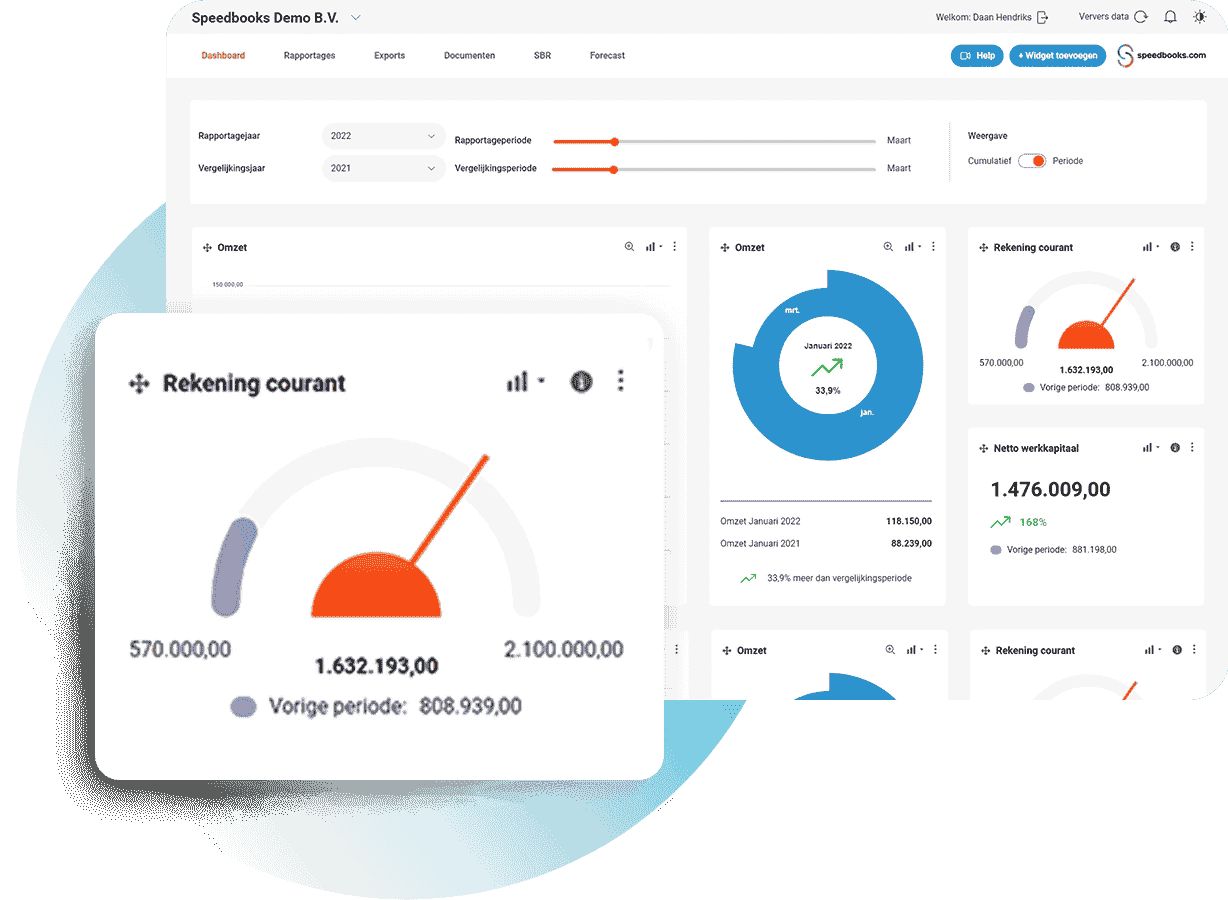Click the log out icon beside Daan Hendriks

click(1042, 17)
